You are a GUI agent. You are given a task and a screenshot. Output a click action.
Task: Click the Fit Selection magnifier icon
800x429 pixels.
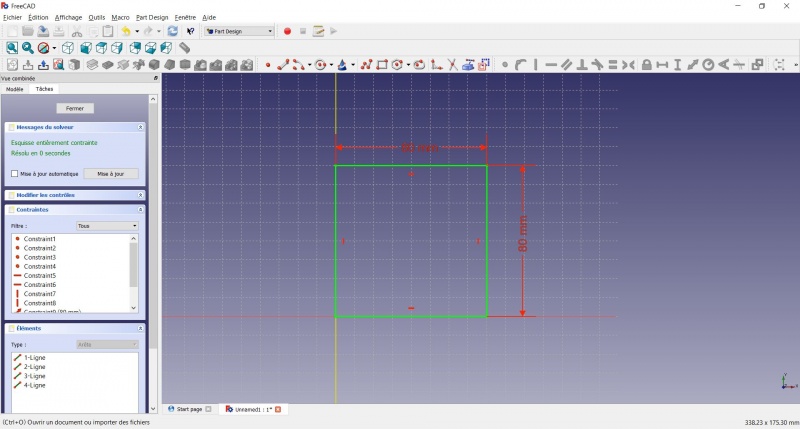28,48
